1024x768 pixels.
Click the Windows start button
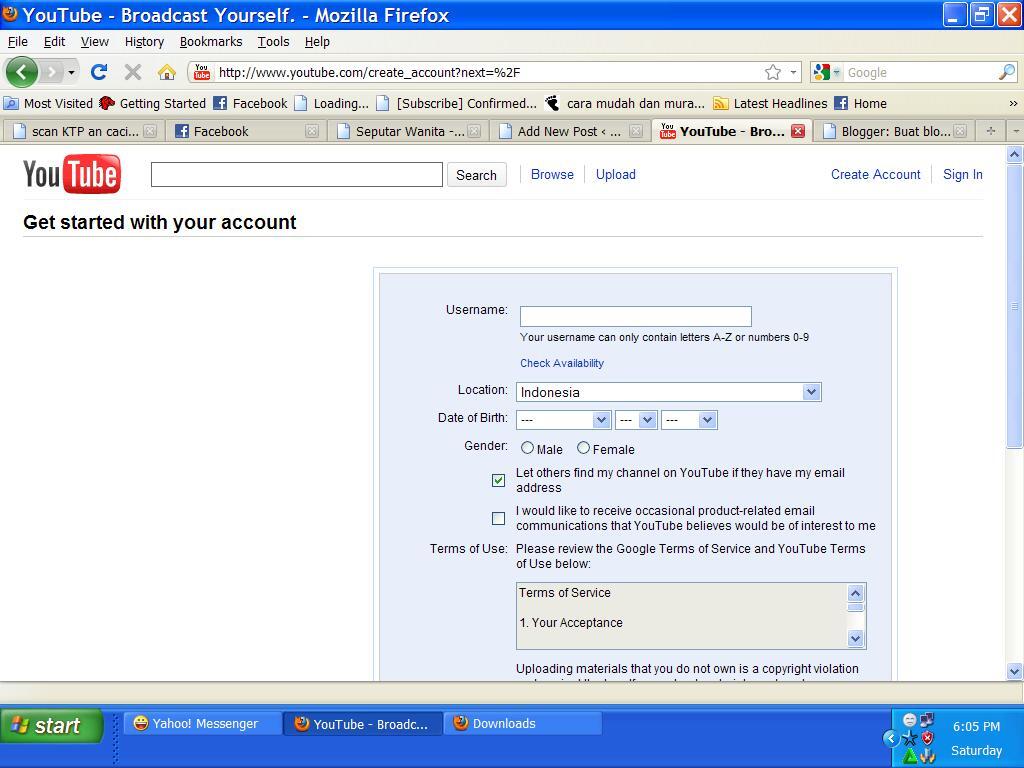point(51,726)
